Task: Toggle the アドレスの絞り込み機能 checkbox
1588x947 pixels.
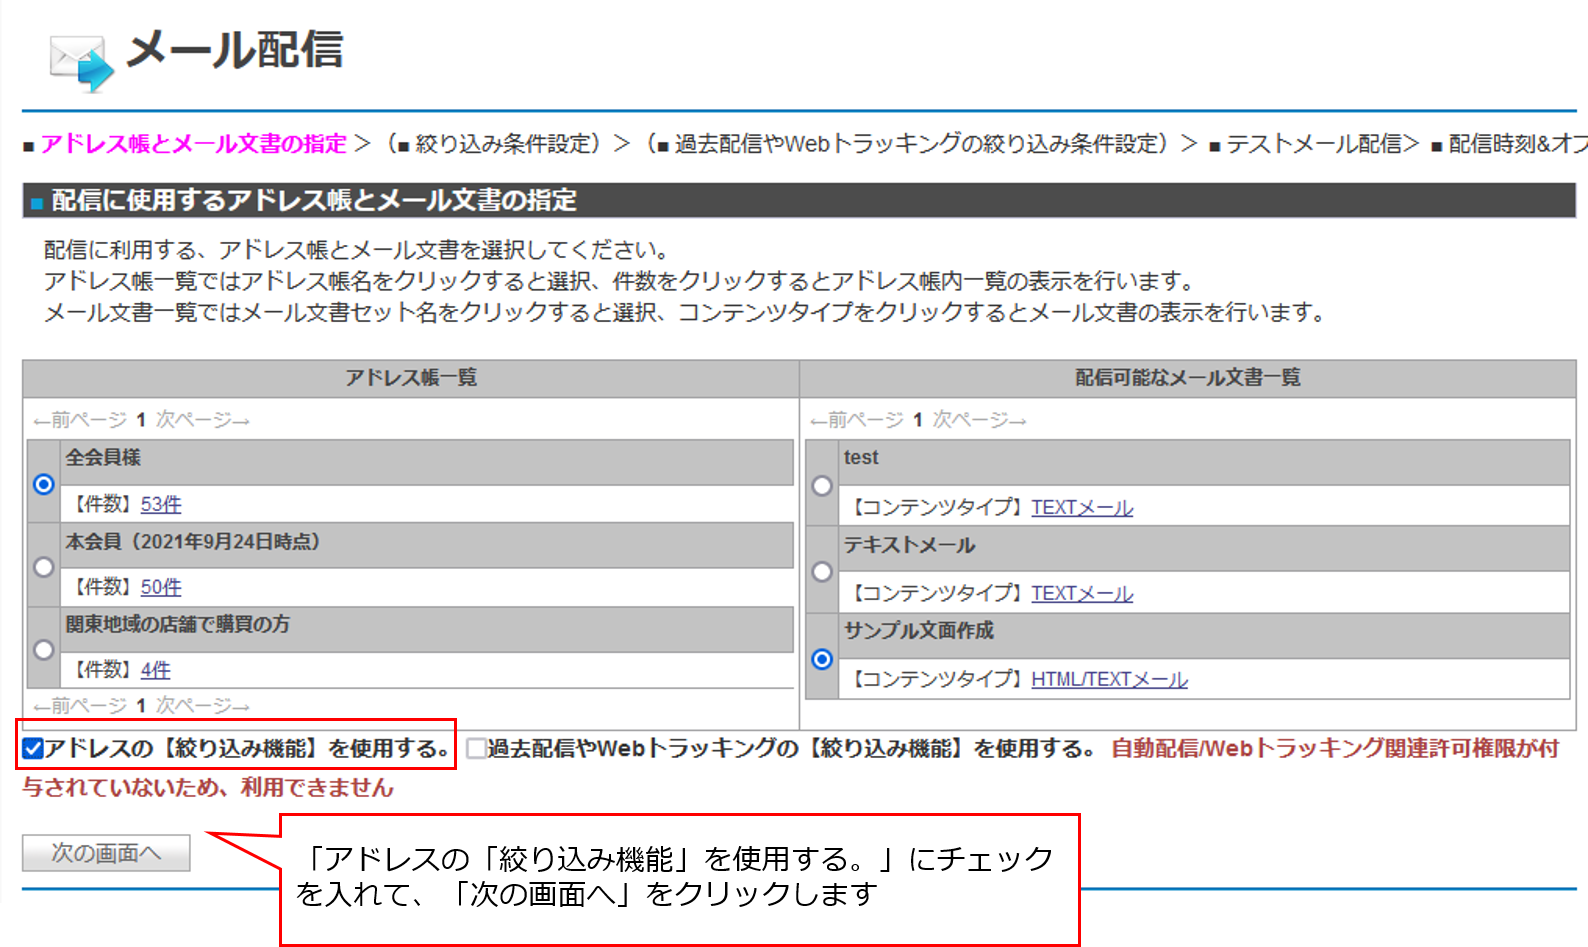Action: click(33, 748)
